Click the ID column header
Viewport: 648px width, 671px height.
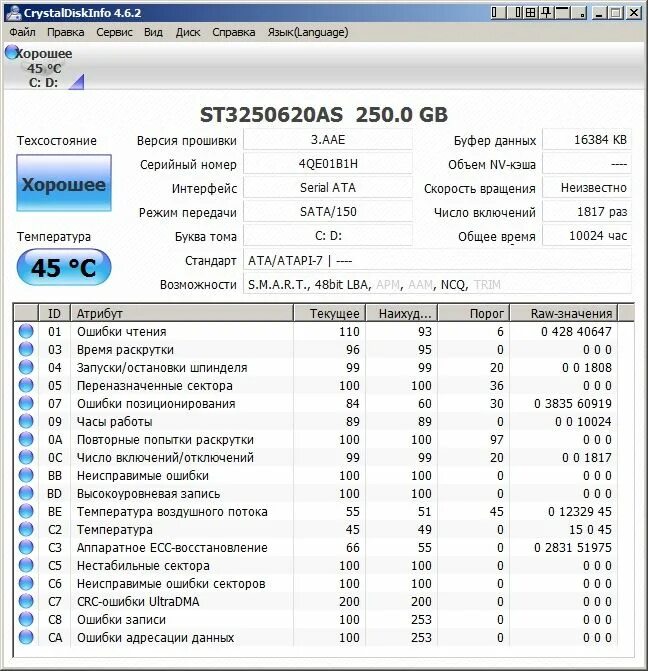(54, 313)
